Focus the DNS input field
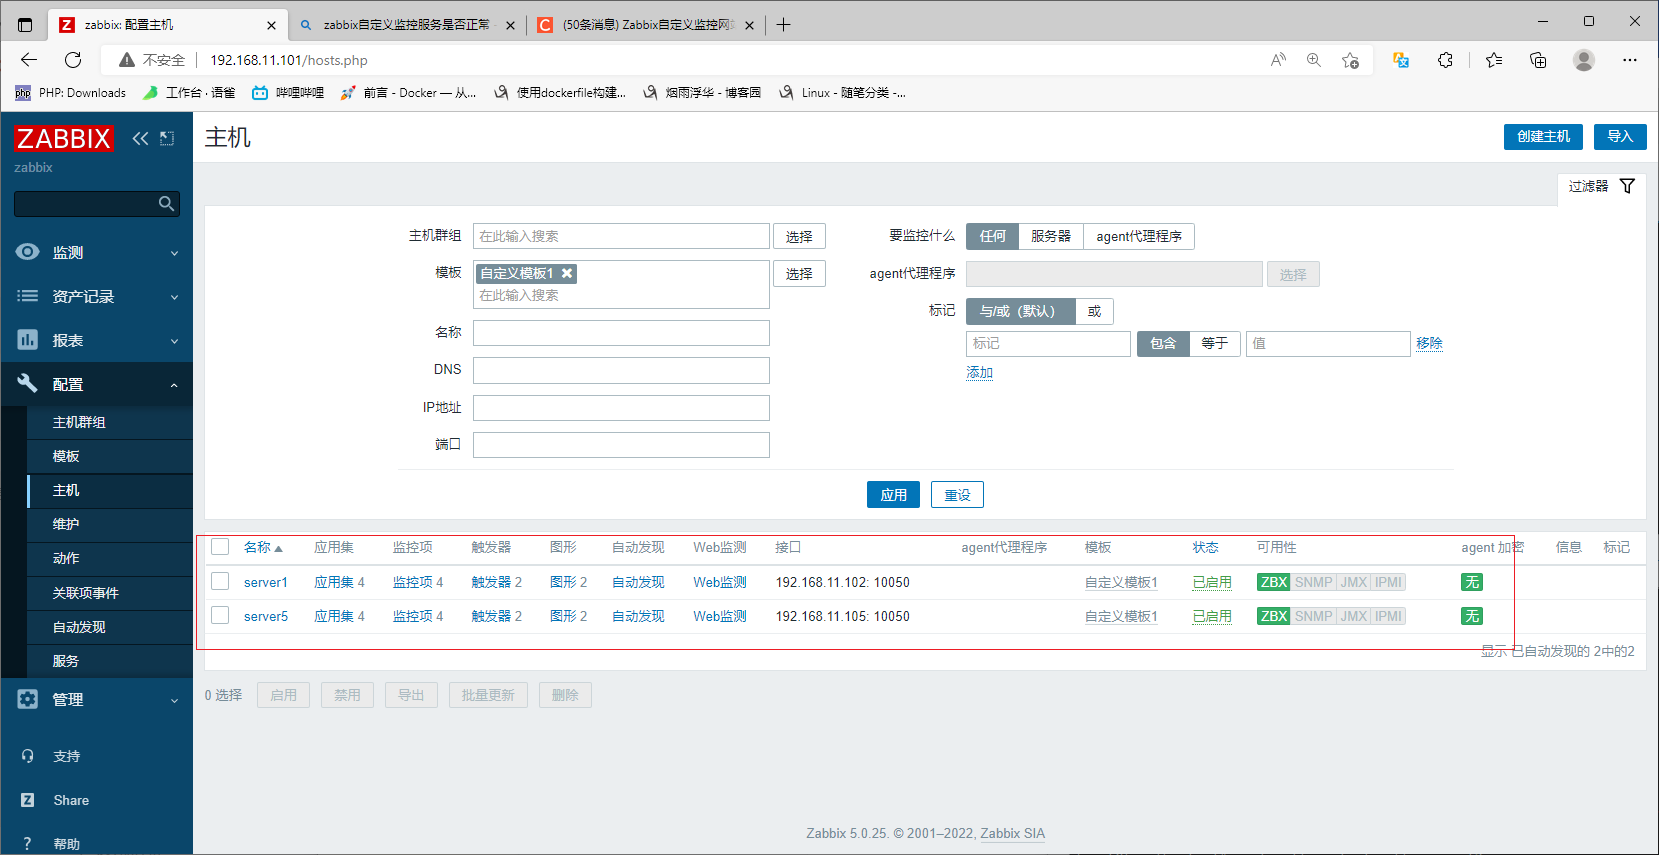Image resolution: width=1659 pixels, height=855 pixels. 621,370
